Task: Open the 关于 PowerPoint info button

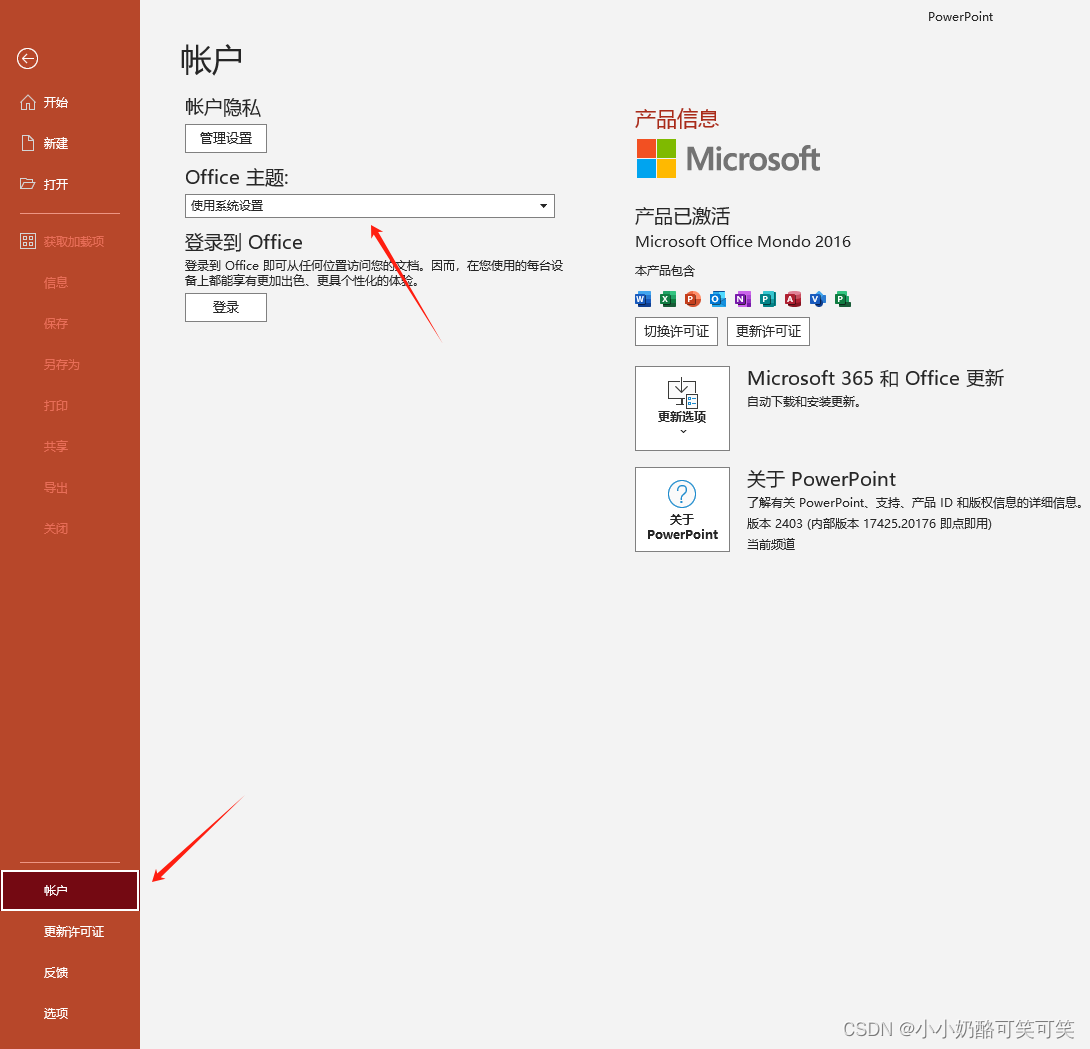Action: point(682,509)
